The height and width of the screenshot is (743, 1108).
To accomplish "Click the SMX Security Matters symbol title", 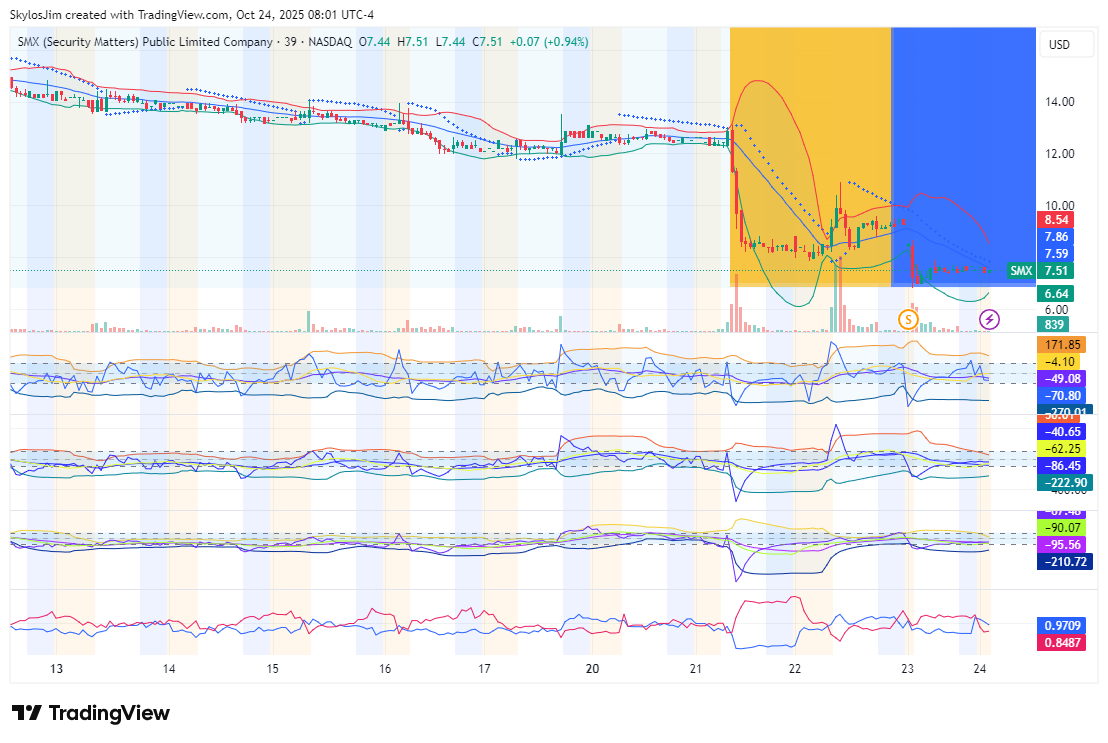I will (x=145, y=42).
